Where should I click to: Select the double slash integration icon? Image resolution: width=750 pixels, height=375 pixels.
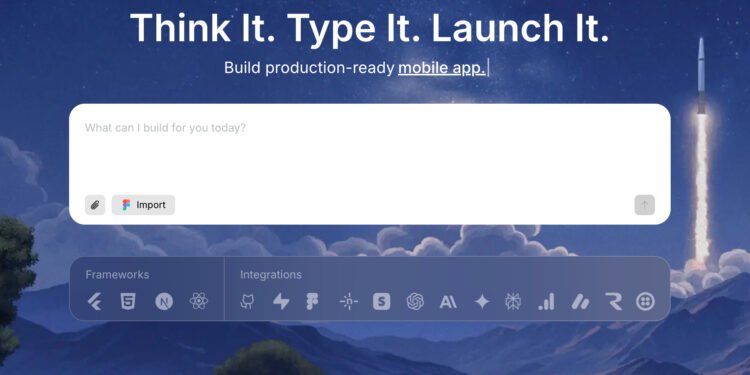580,302
